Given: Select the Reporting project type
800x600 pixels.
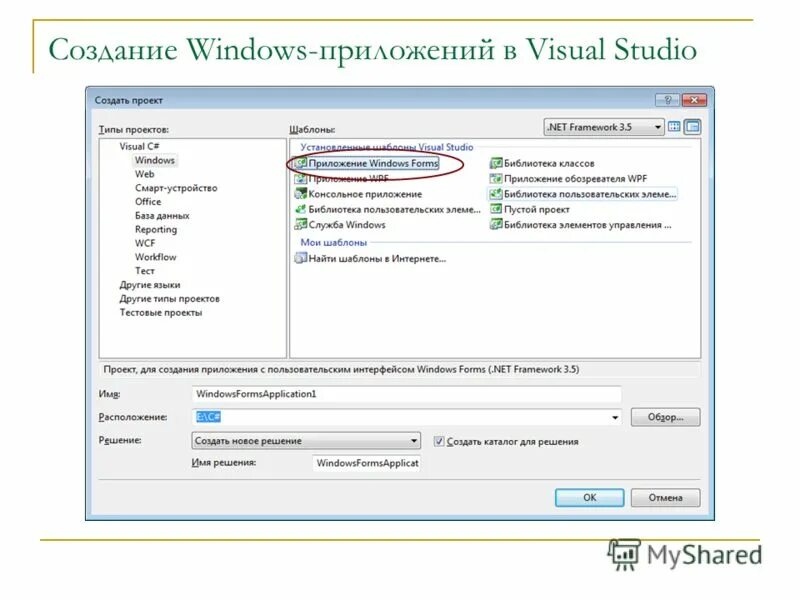Looking at the screenshot, I should click(x=156, y=230).
